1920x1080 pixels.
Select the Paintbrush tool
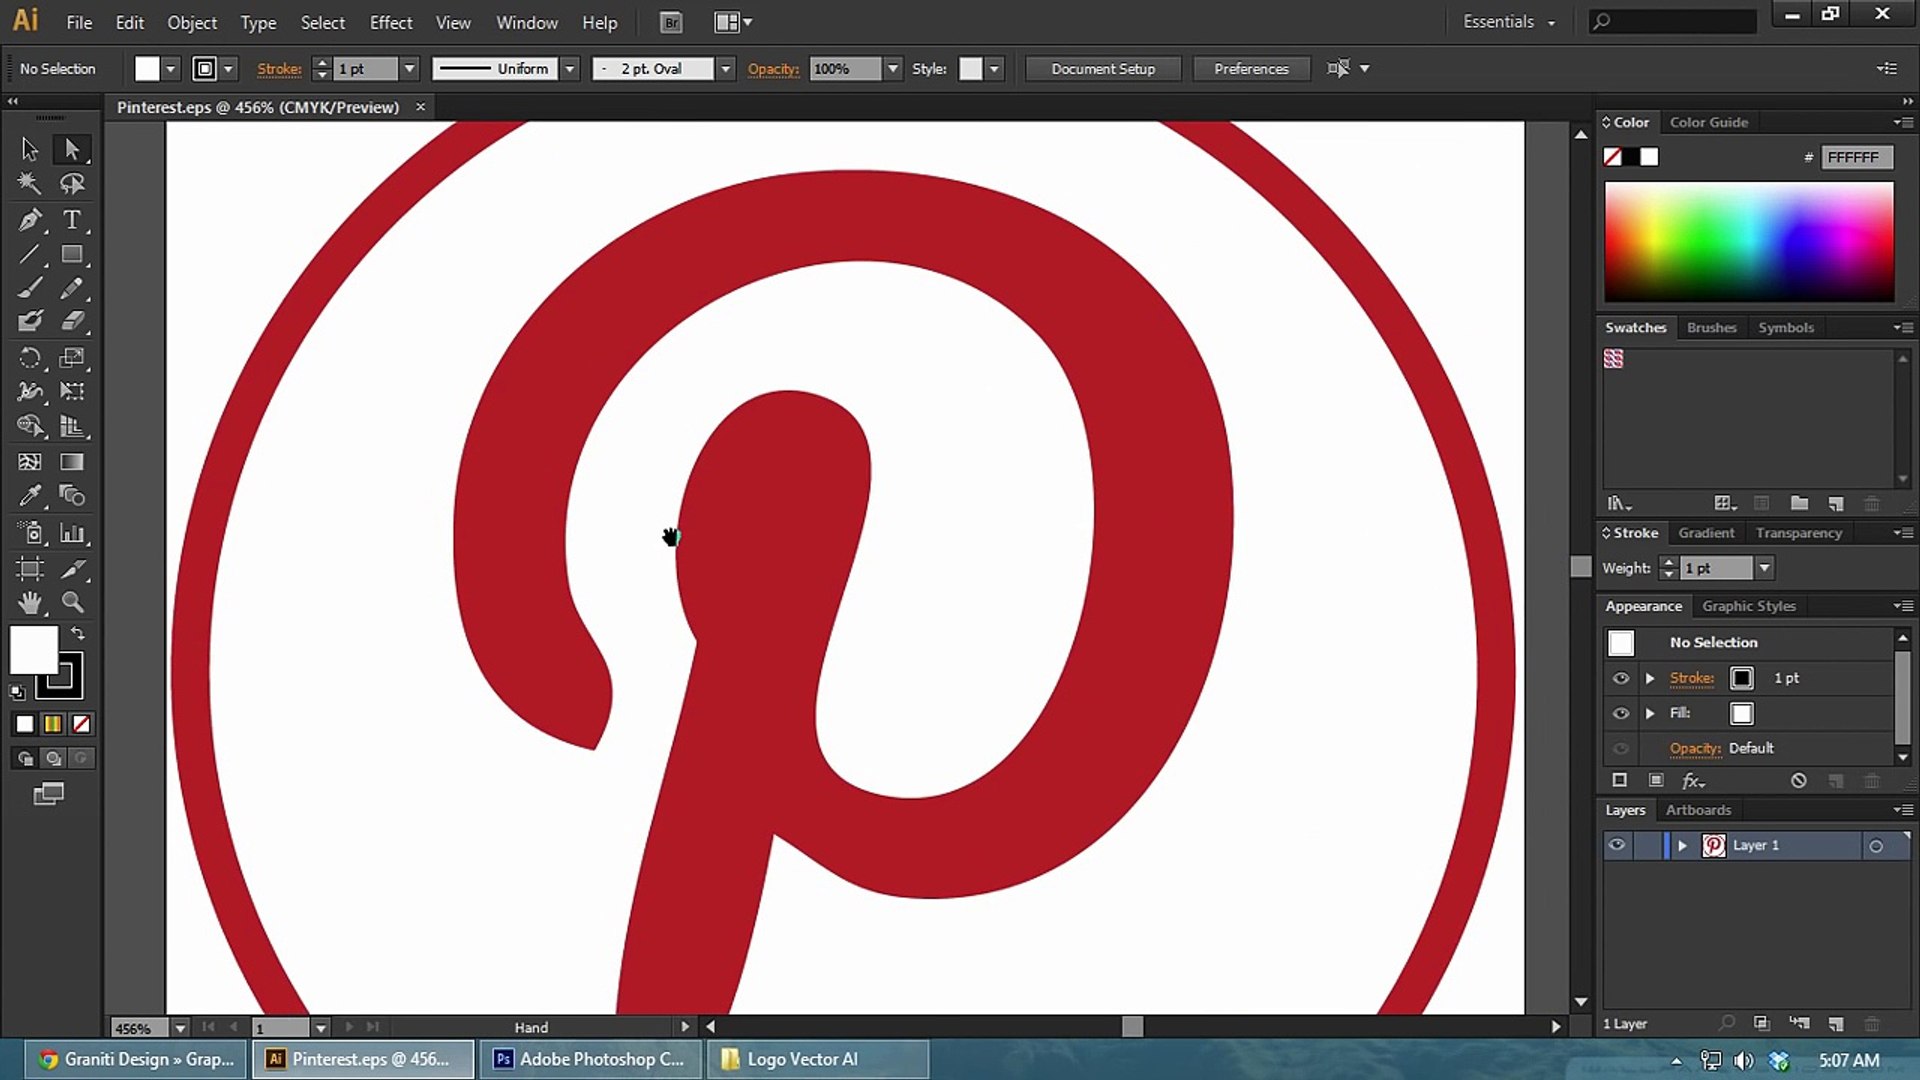click(x=30, y=289)
